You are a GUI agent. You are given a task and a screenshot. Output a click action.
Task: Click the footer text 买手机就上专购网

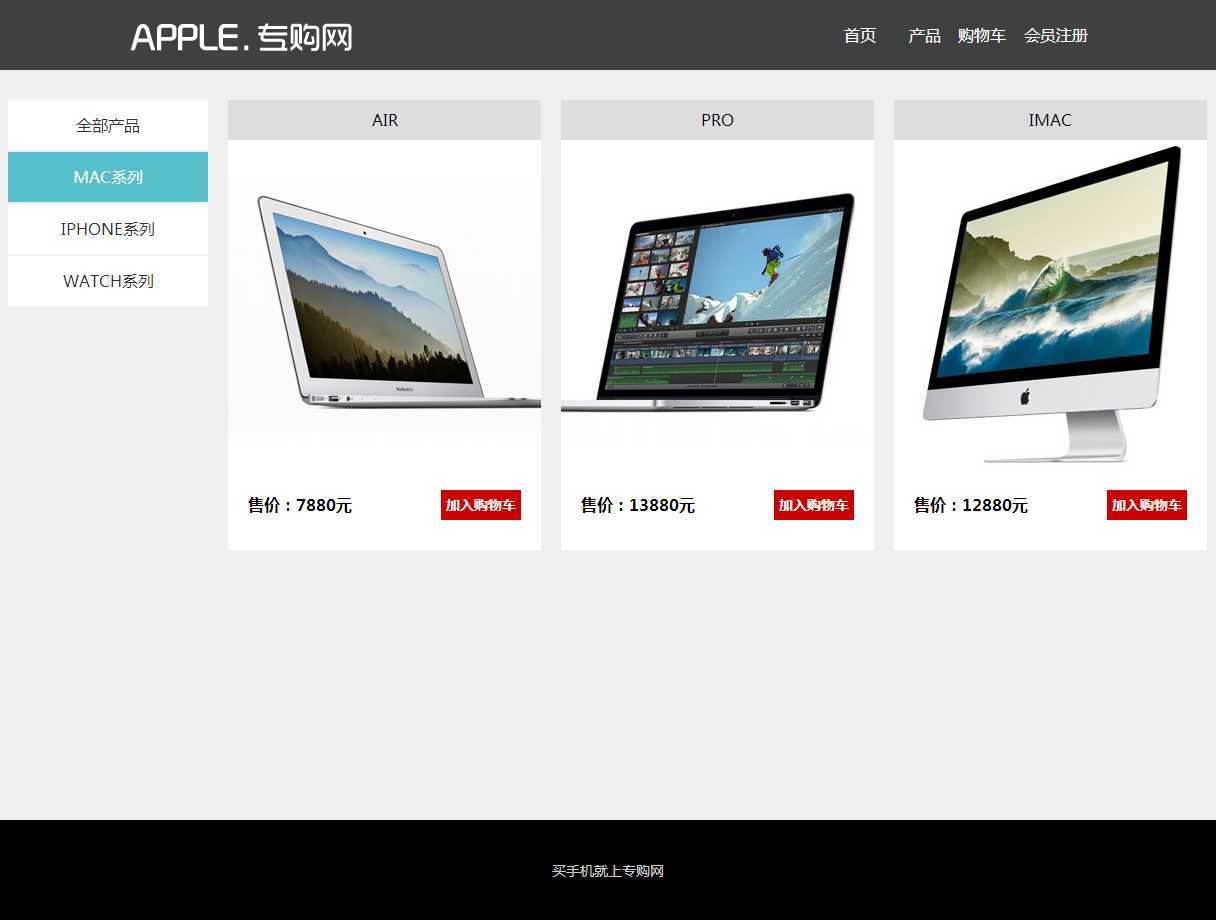coord(608,871)
